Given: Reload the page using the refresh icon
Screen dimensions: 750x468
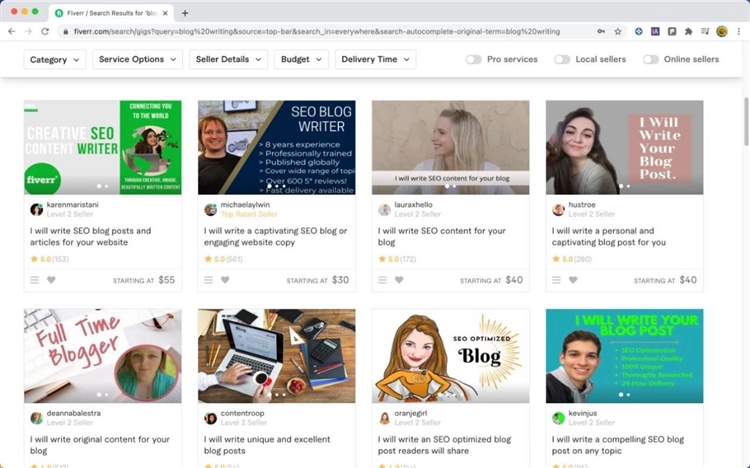Looking at the screenshot, I should pos(46,31).
